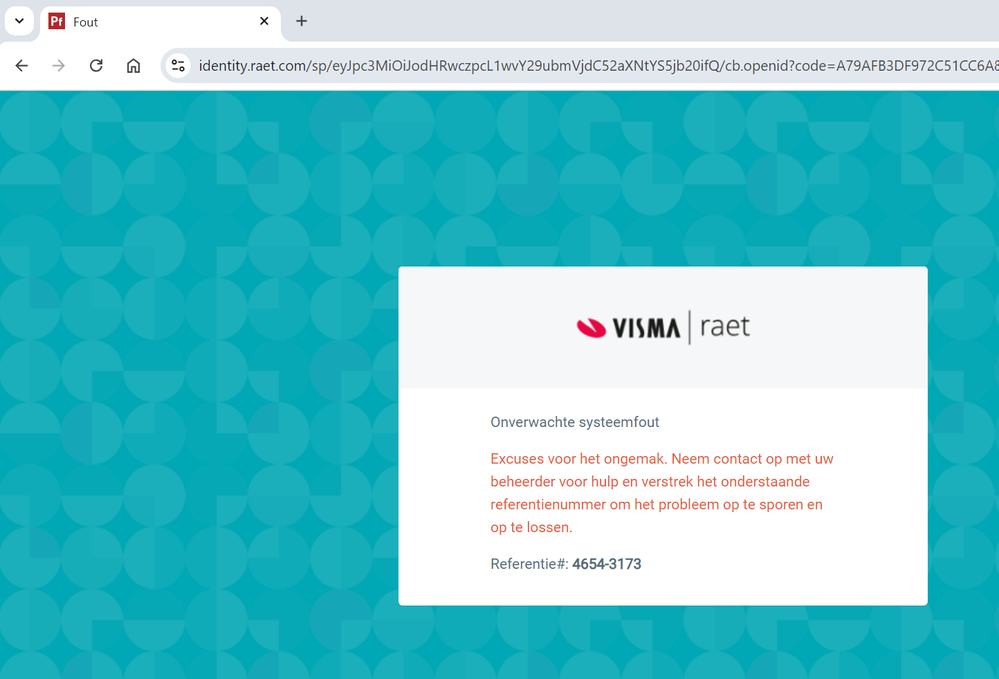Image resolution: width=999 pixels, height=679 pixels.
Task: Click the Visma Raet logo
Action: pos(663,327)
